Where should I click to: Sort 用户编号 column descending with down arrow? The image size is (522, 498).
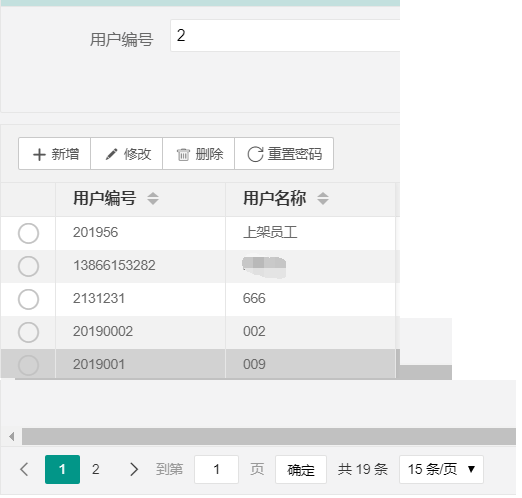154,203
